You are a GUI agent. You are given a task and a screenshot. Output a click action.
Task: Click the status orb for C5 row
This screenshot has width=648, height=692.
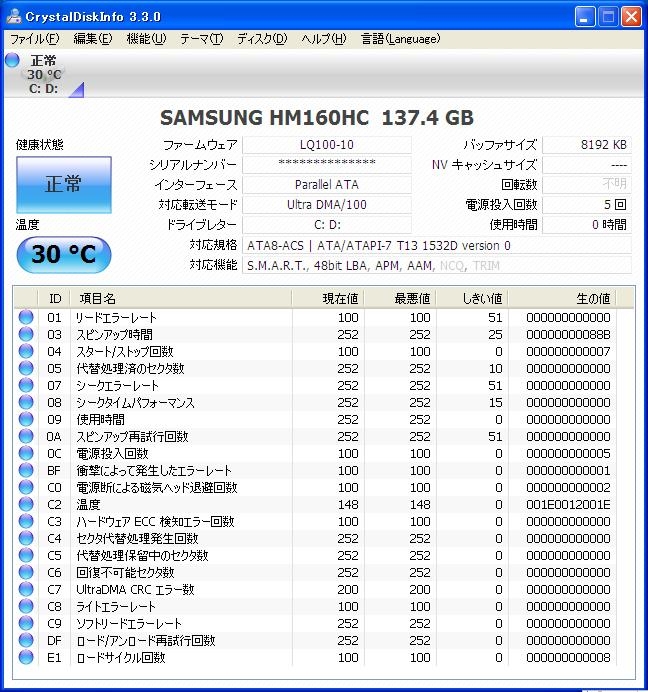tap(26, 555)
